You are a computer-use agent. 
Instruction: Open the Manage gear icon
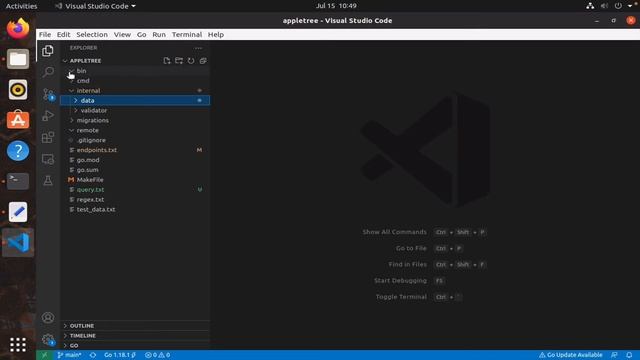(x=48, y=339)
